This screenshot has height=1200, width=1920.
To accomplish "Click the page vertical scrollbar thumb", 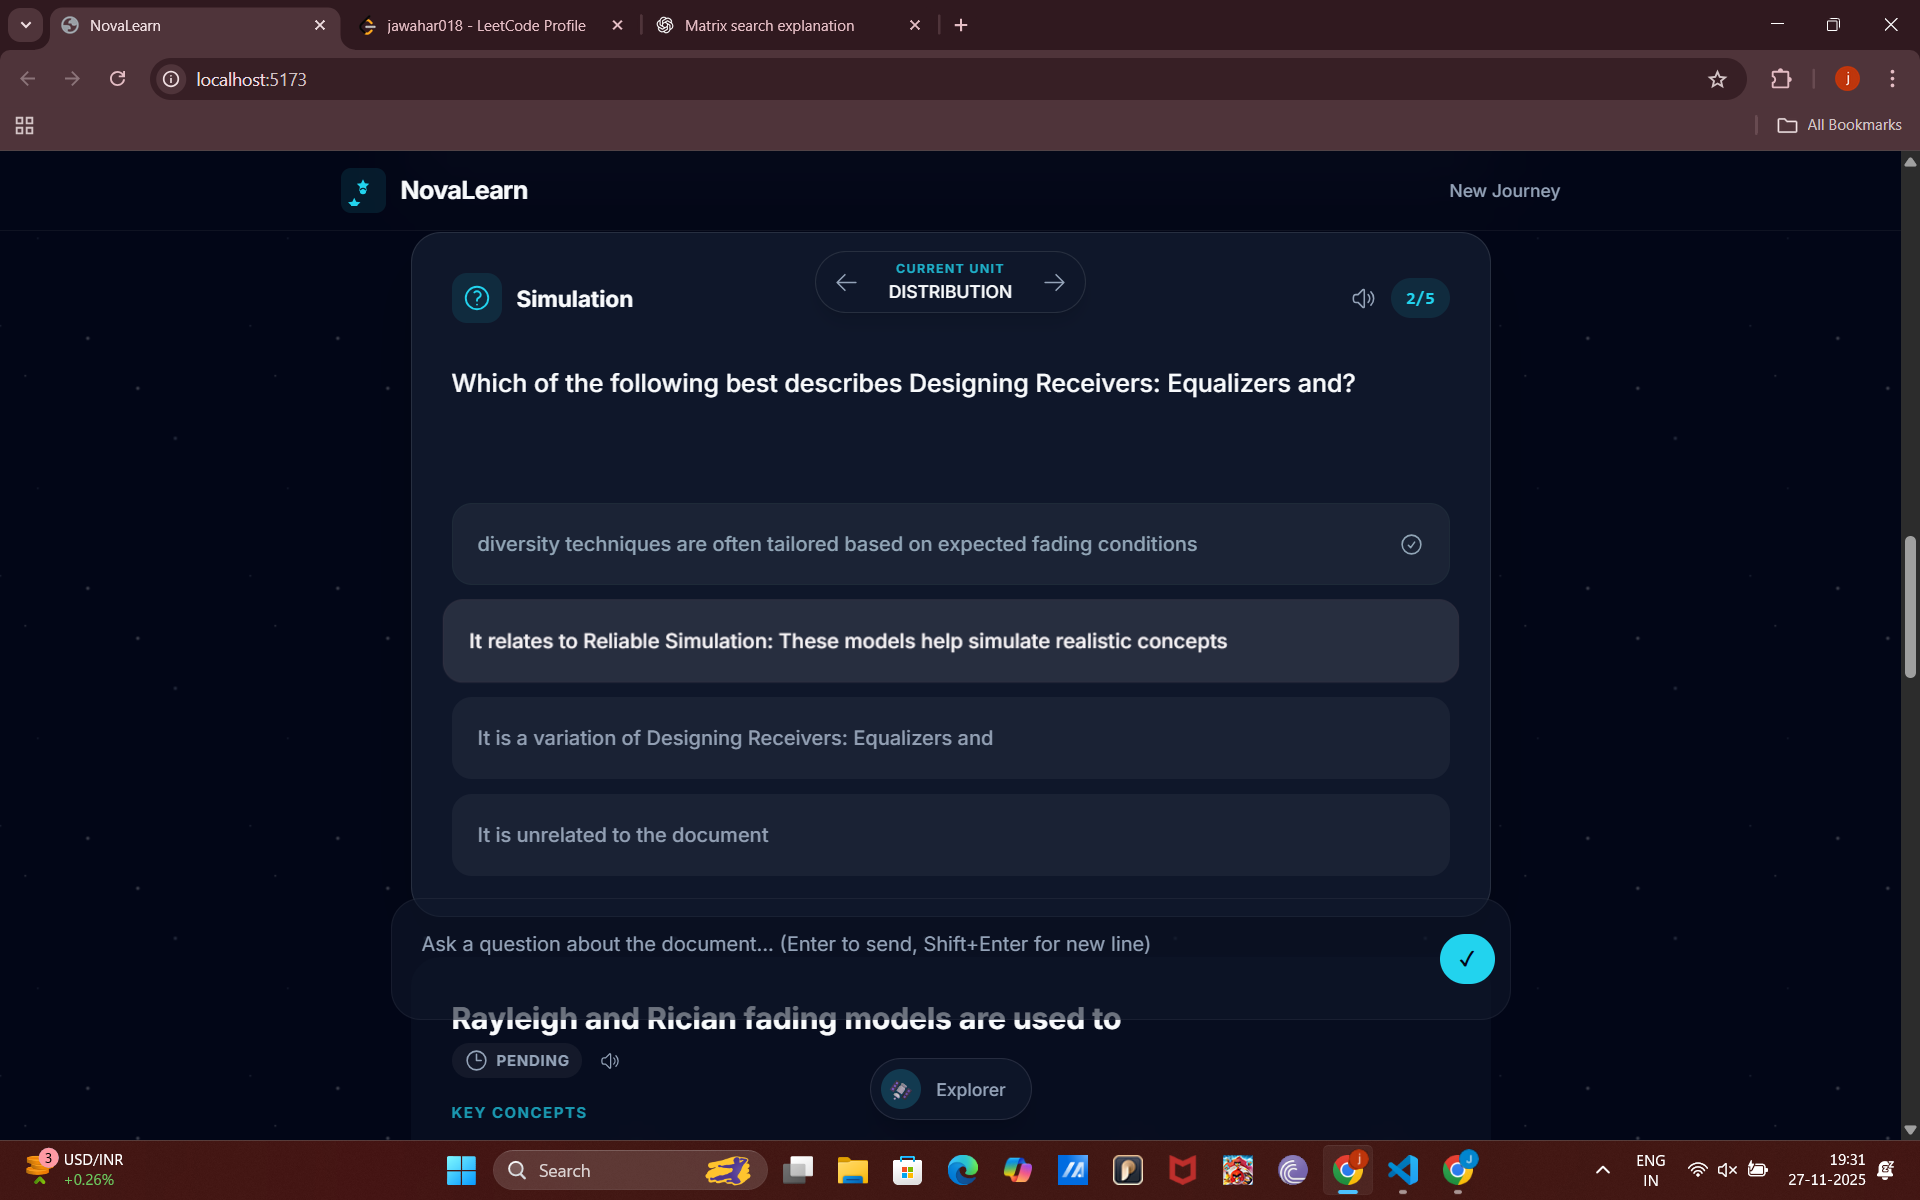I will (x=1910, y=606).
